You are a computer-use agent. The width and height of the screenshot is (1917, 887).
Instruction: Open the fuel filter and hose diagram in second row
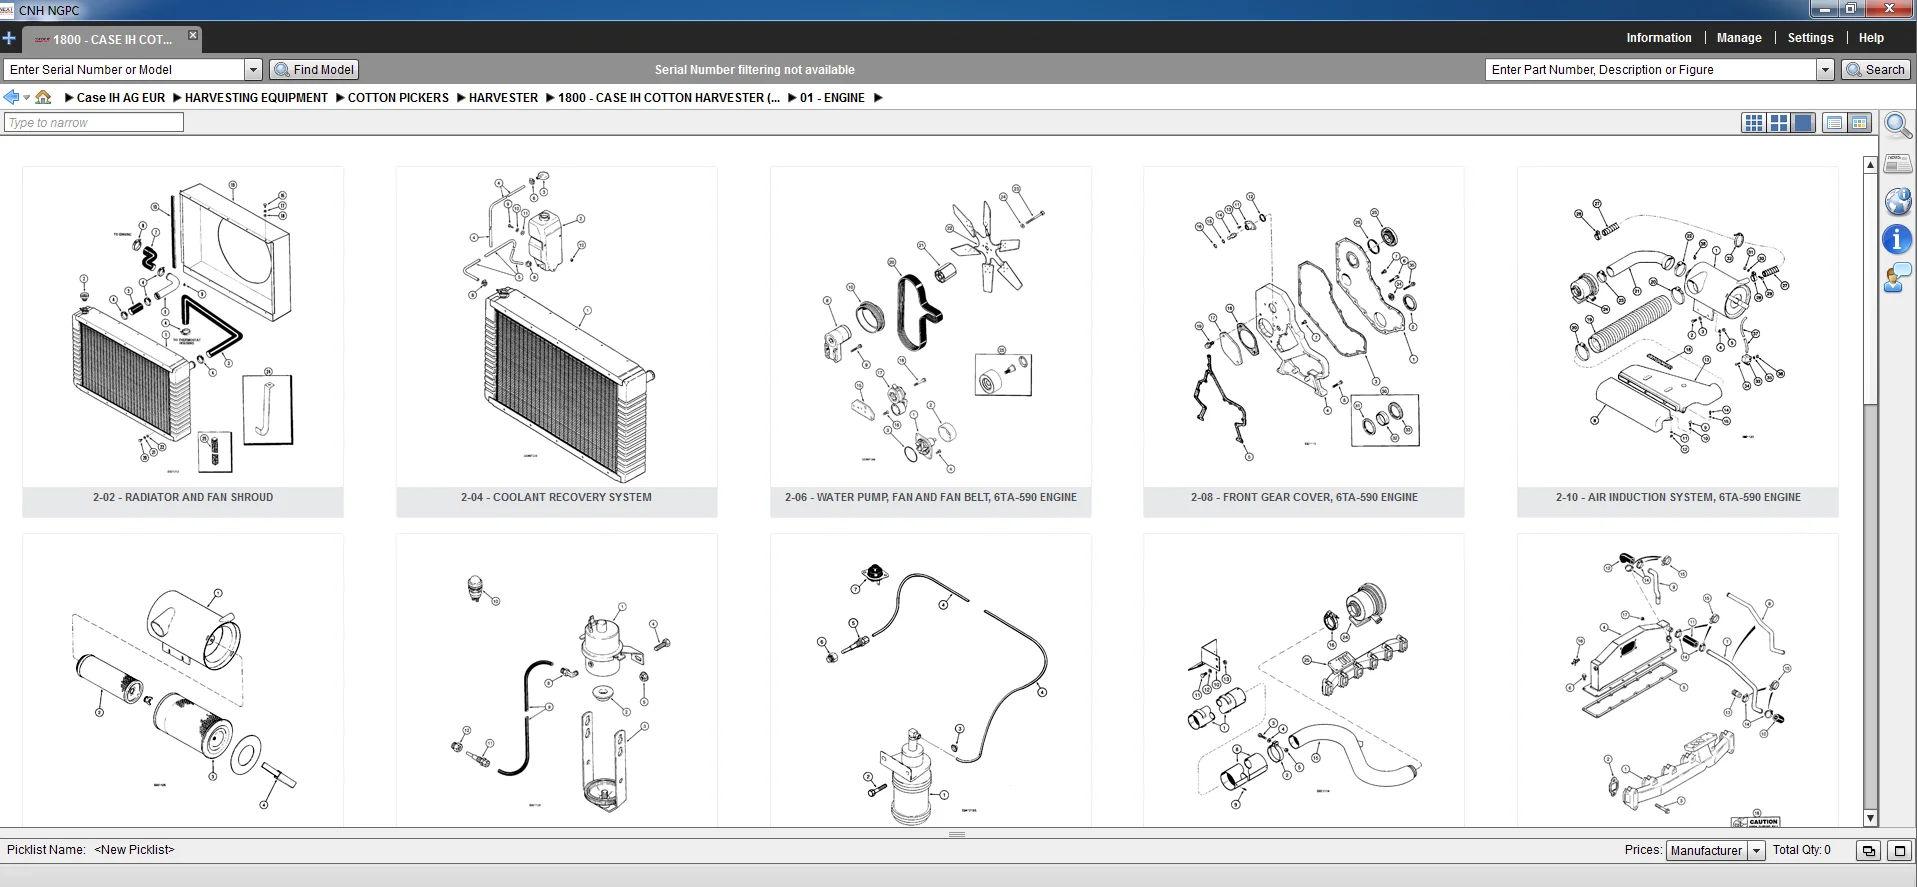click(556, 680)
